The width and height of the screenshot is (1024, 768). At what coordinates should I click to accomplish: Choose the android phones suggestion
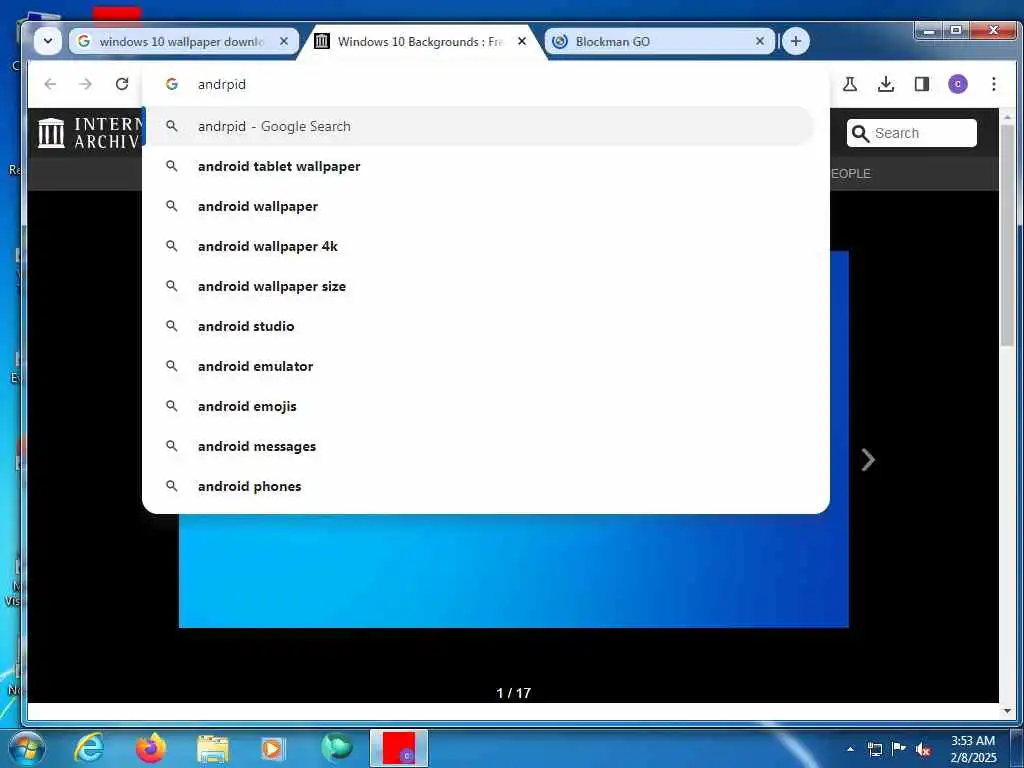point(479,486)
